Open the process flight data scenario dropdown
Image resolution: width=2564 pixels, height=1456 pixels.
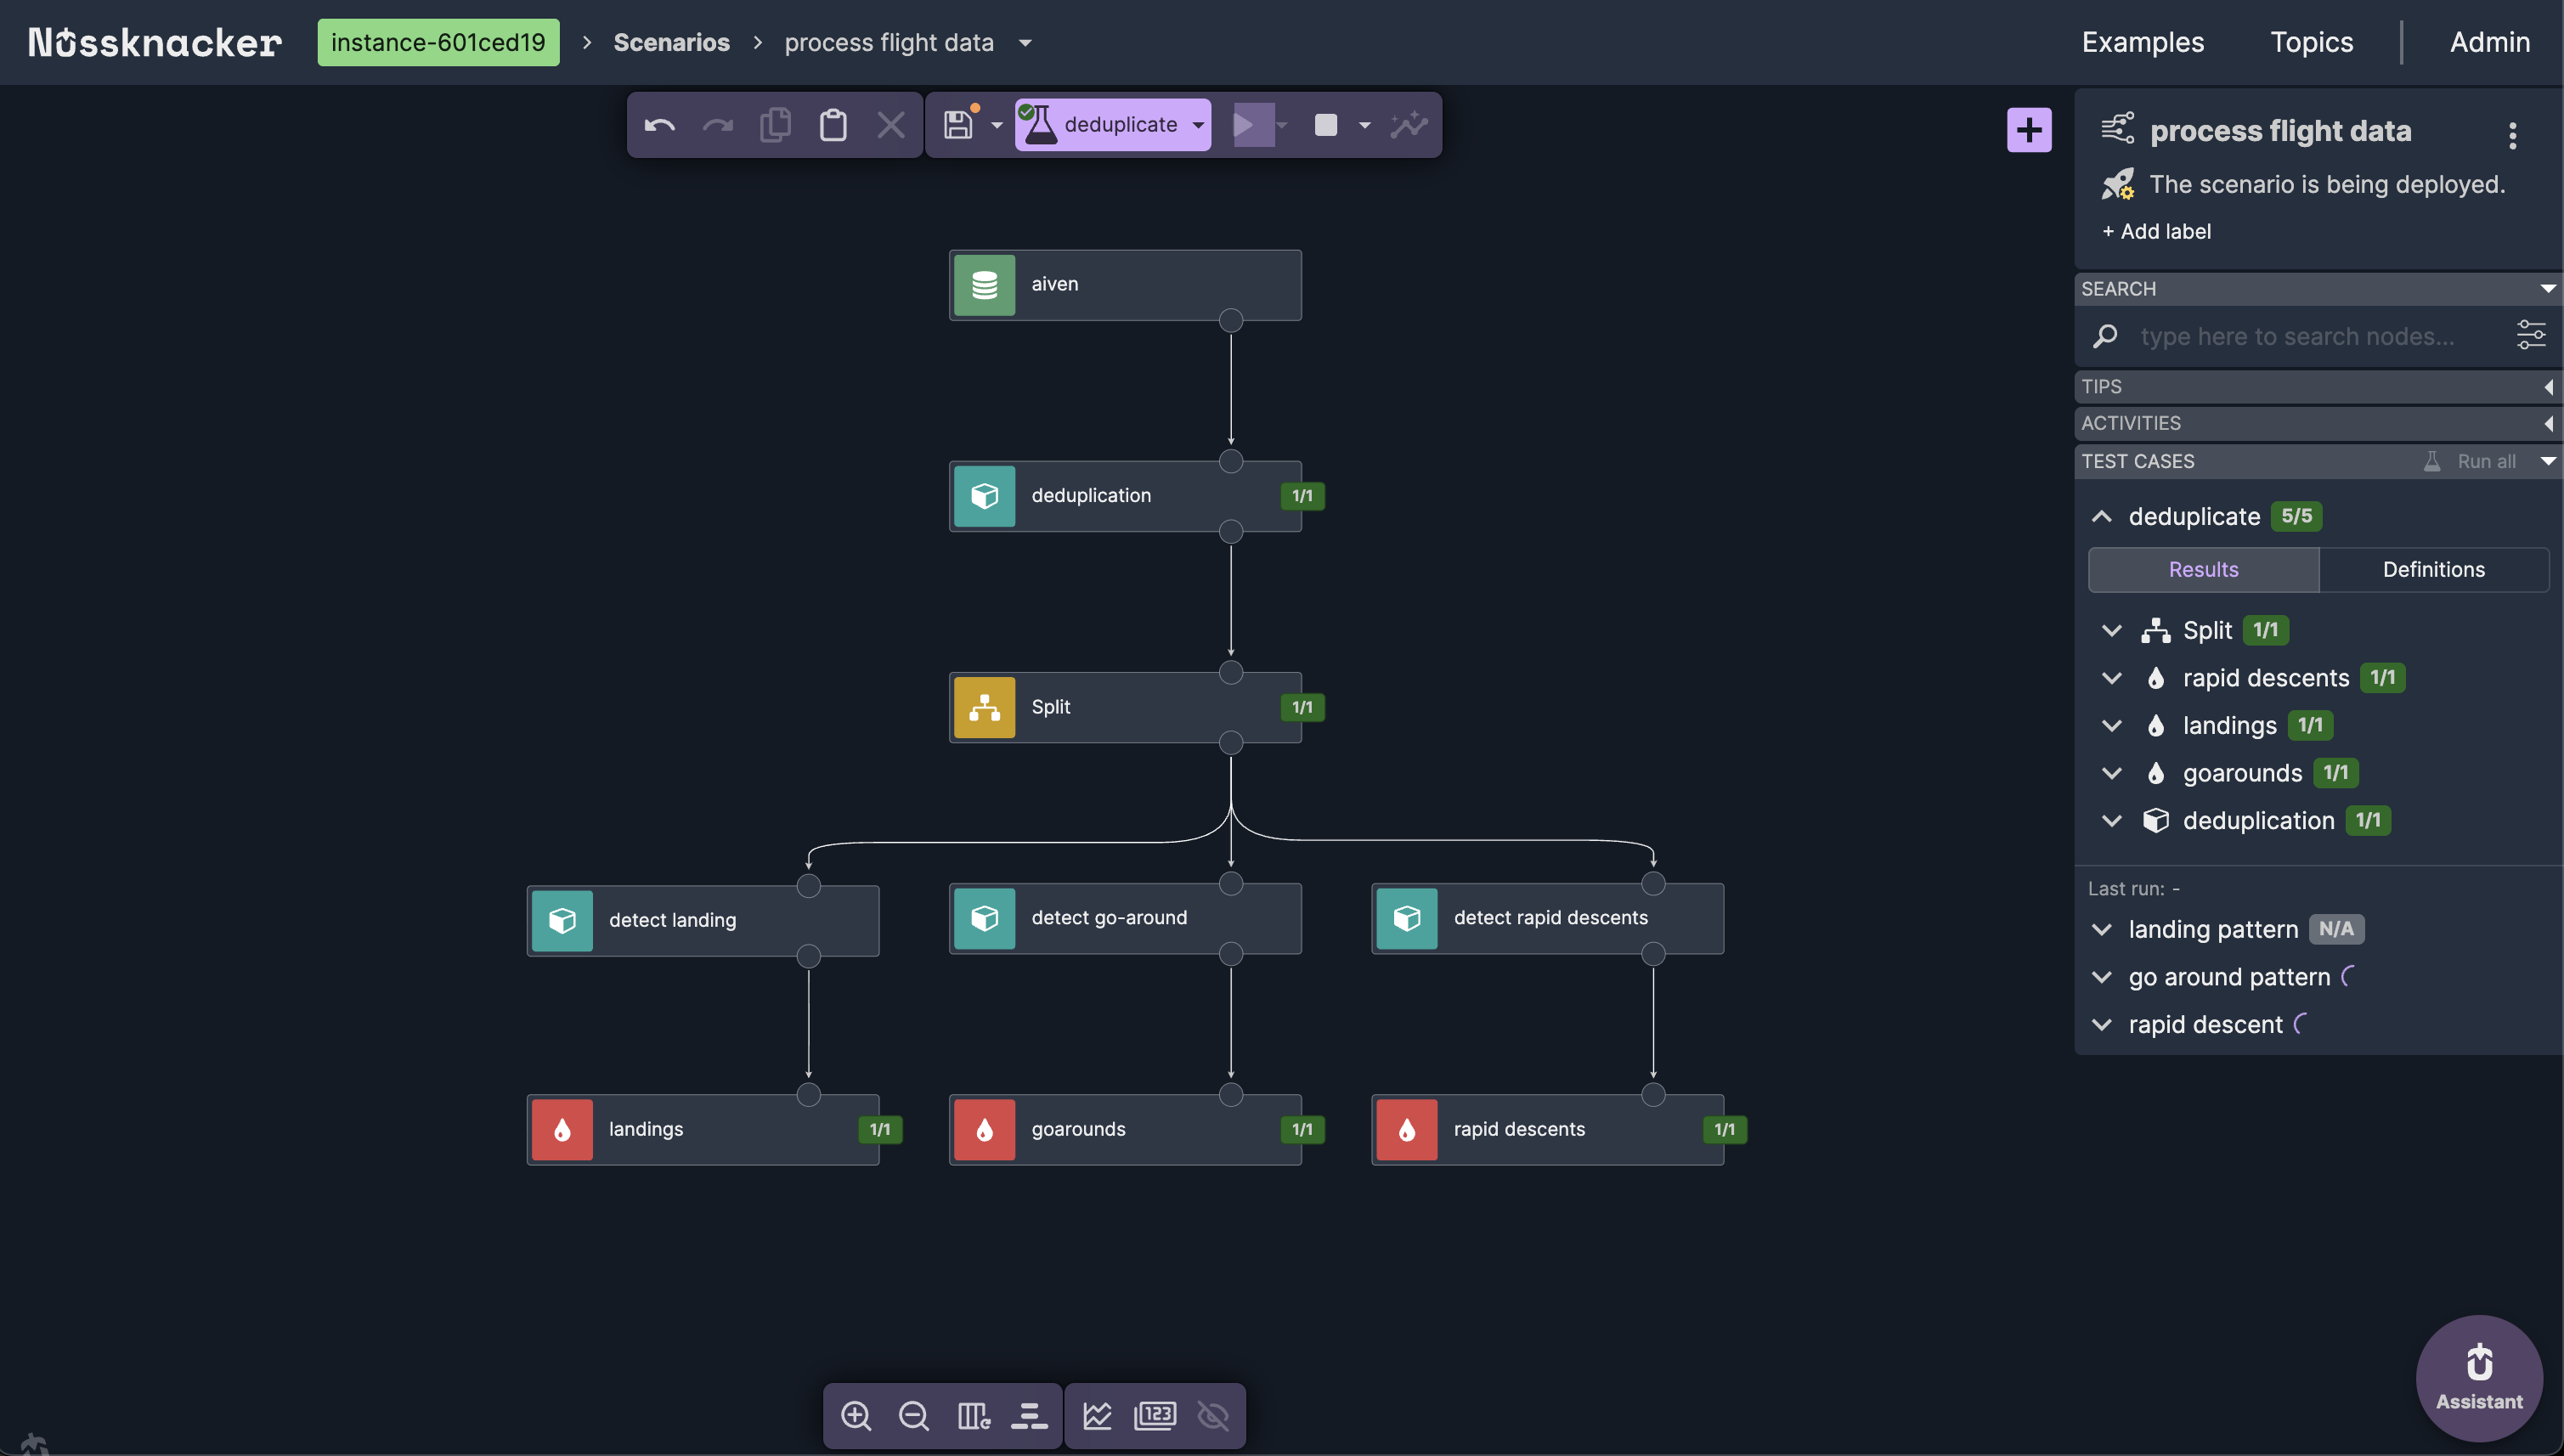point(1024,42)
